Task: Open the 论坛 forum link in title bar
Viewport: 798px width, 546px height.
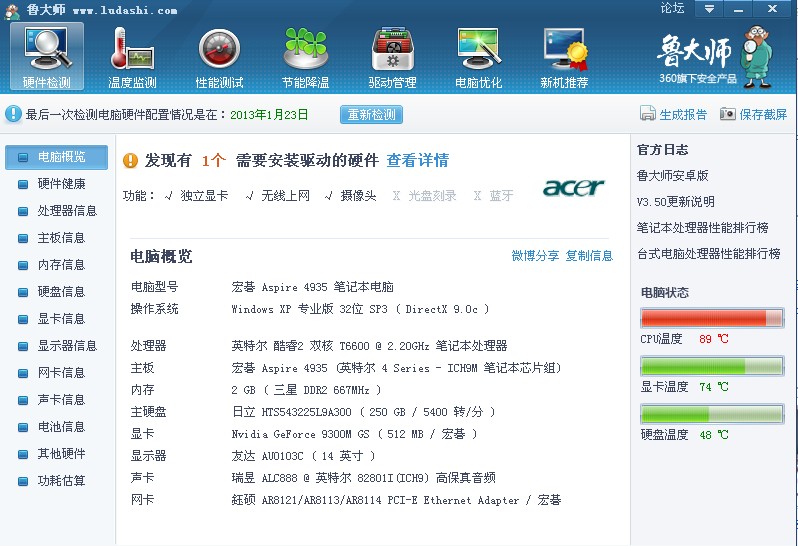Action: [x=672, y=8]
